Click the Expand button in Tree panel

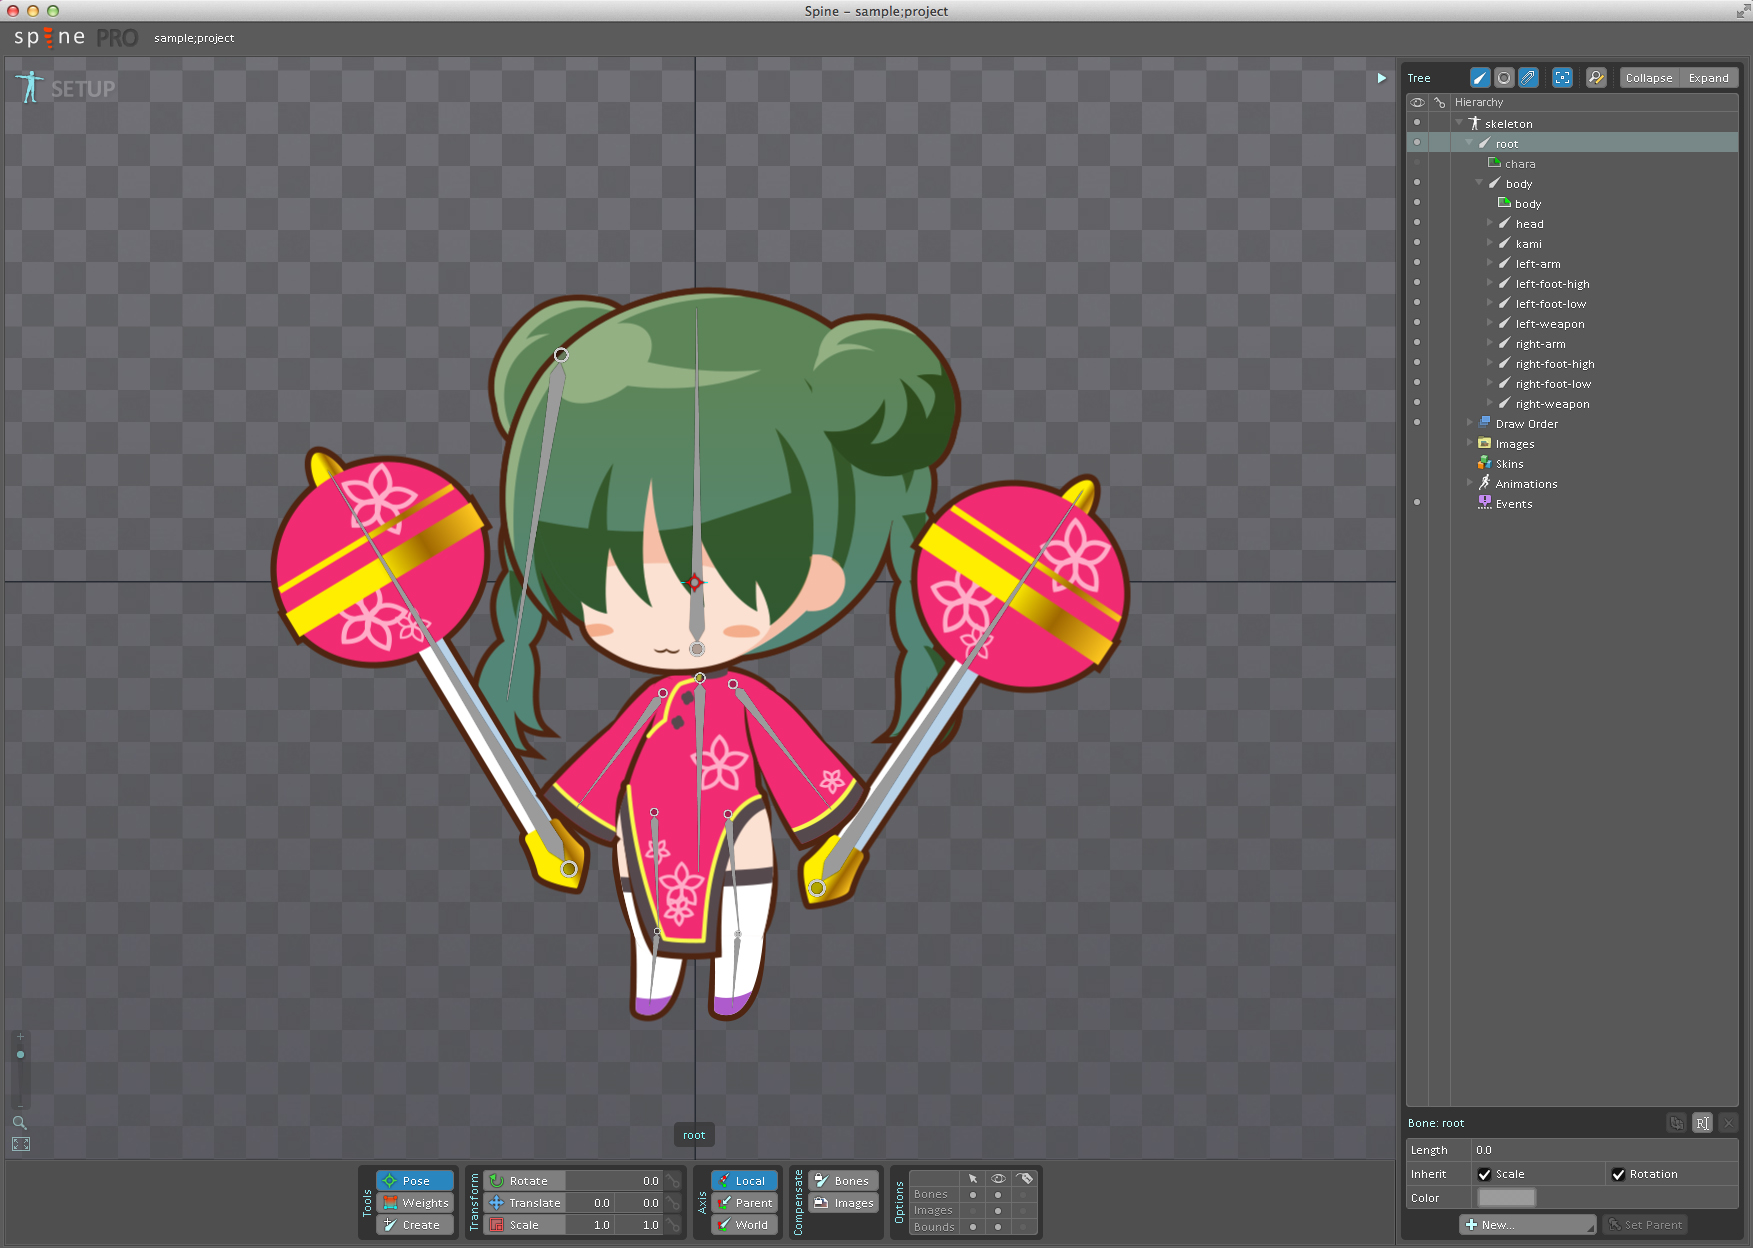[x=1709, y=78]
